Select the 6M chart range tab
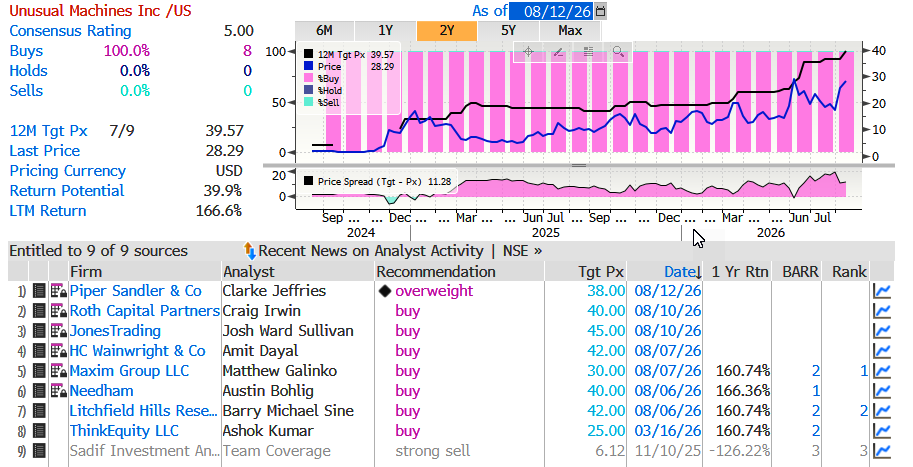The width and height of the screenshot is (913, 467). [x=324, y=31]
